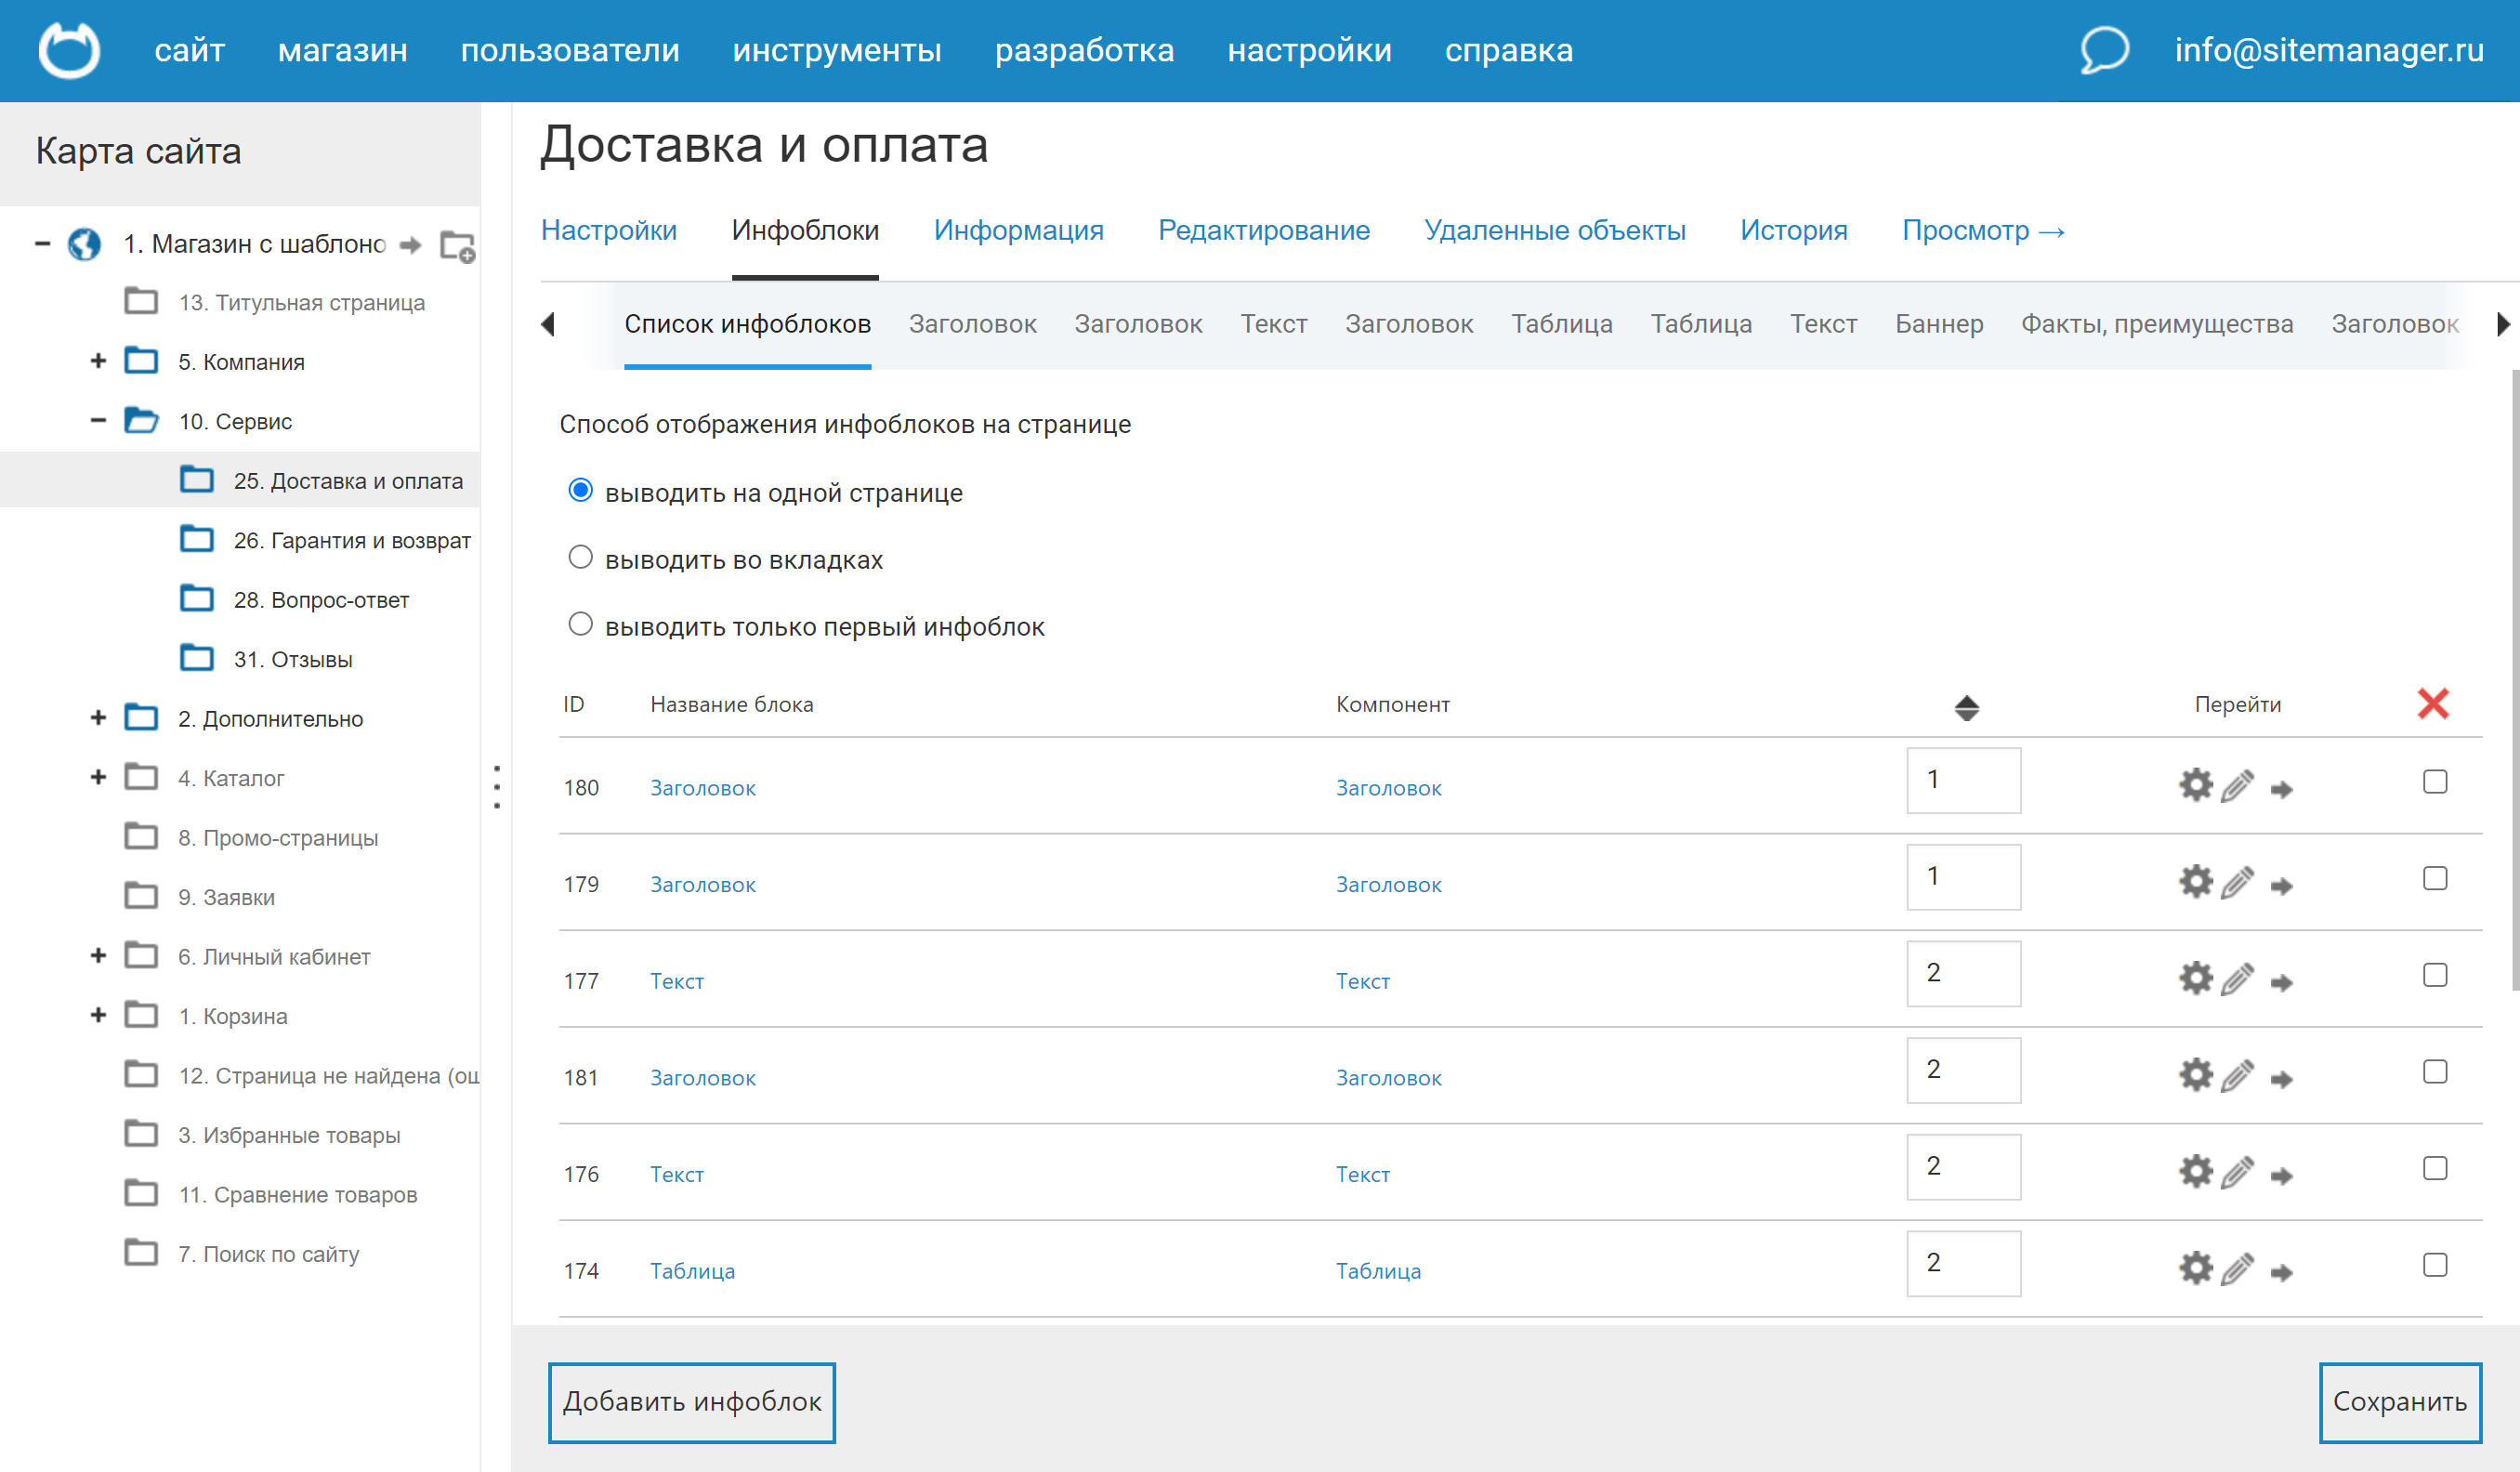Switch to the Информация tab

[x=1018, y=230]
